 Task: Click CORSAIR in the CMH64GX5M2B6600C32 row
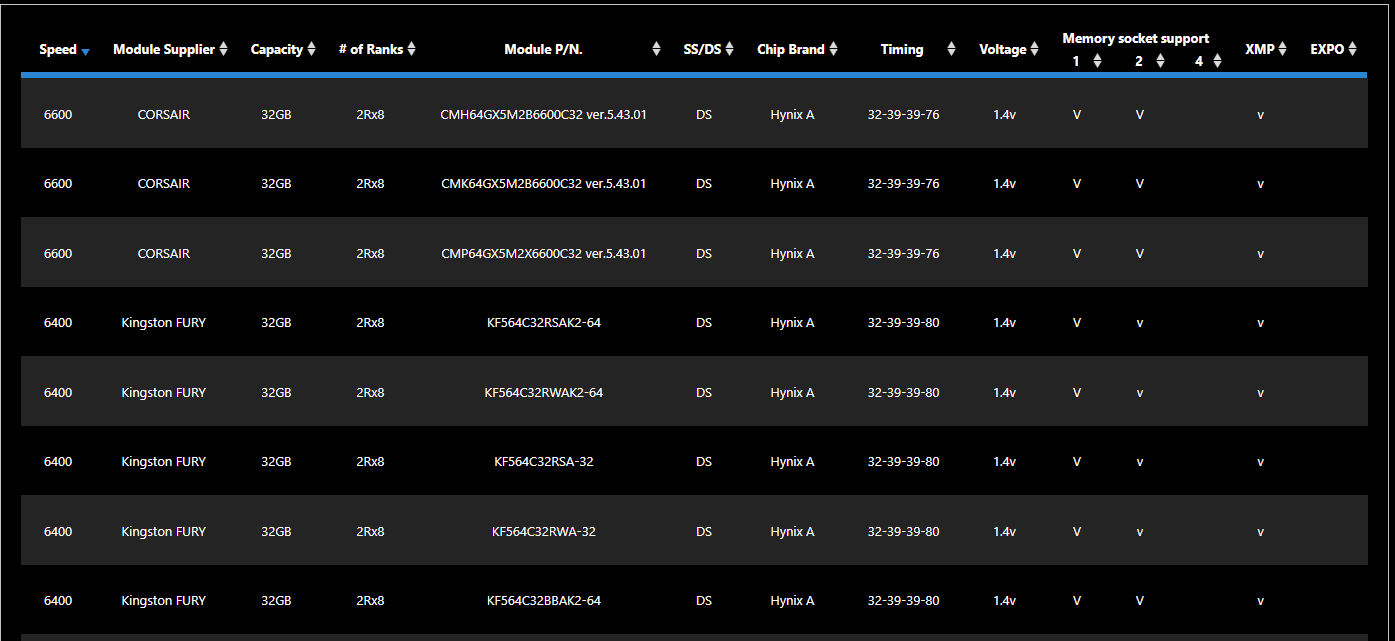pyautogui.click(x=164, y=115)
